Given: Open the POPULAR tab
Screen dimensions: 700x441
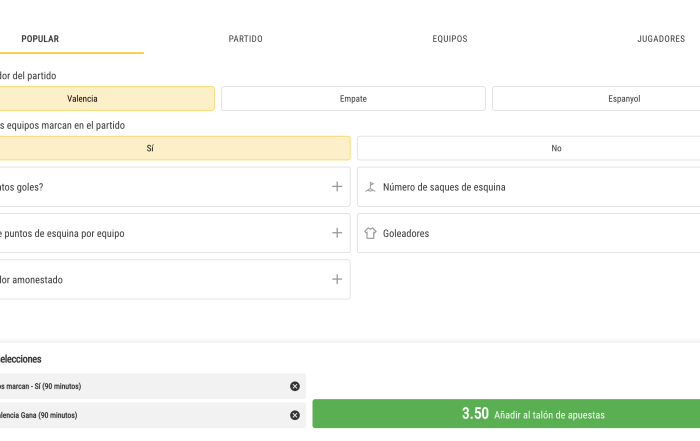Looking at the screenshot, I should (40, 39).
